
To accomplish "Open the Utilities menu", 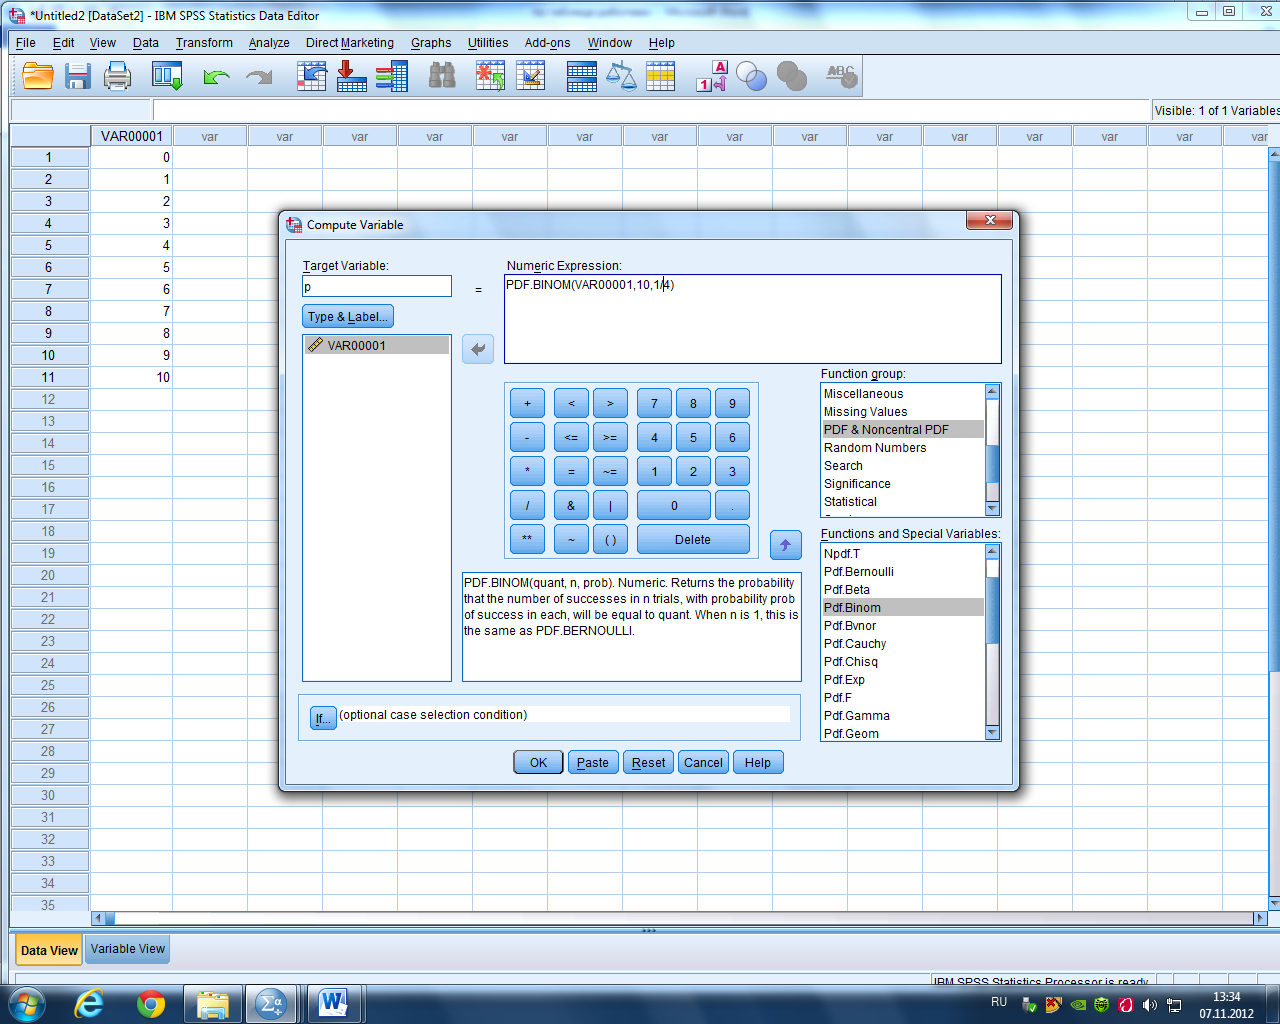I will (488, 43).
